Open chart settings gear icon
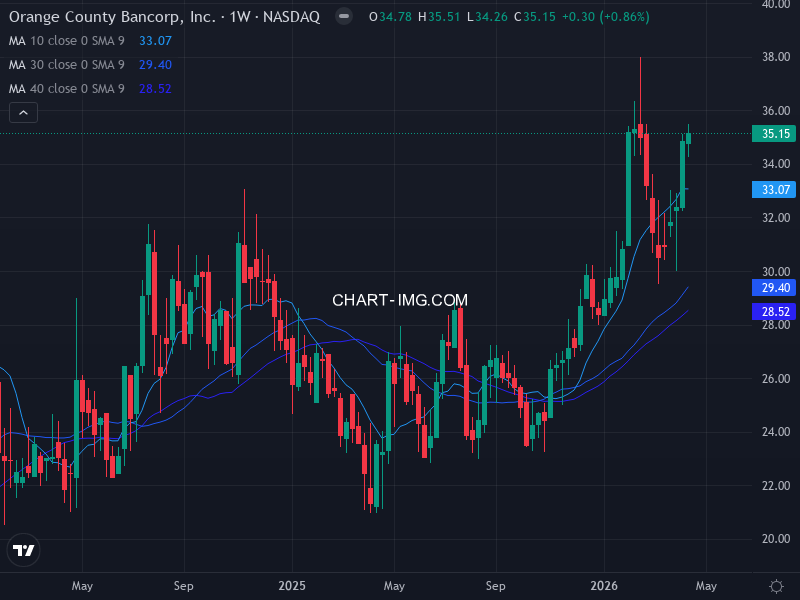The image size is (800, 600). coord(776,586)
